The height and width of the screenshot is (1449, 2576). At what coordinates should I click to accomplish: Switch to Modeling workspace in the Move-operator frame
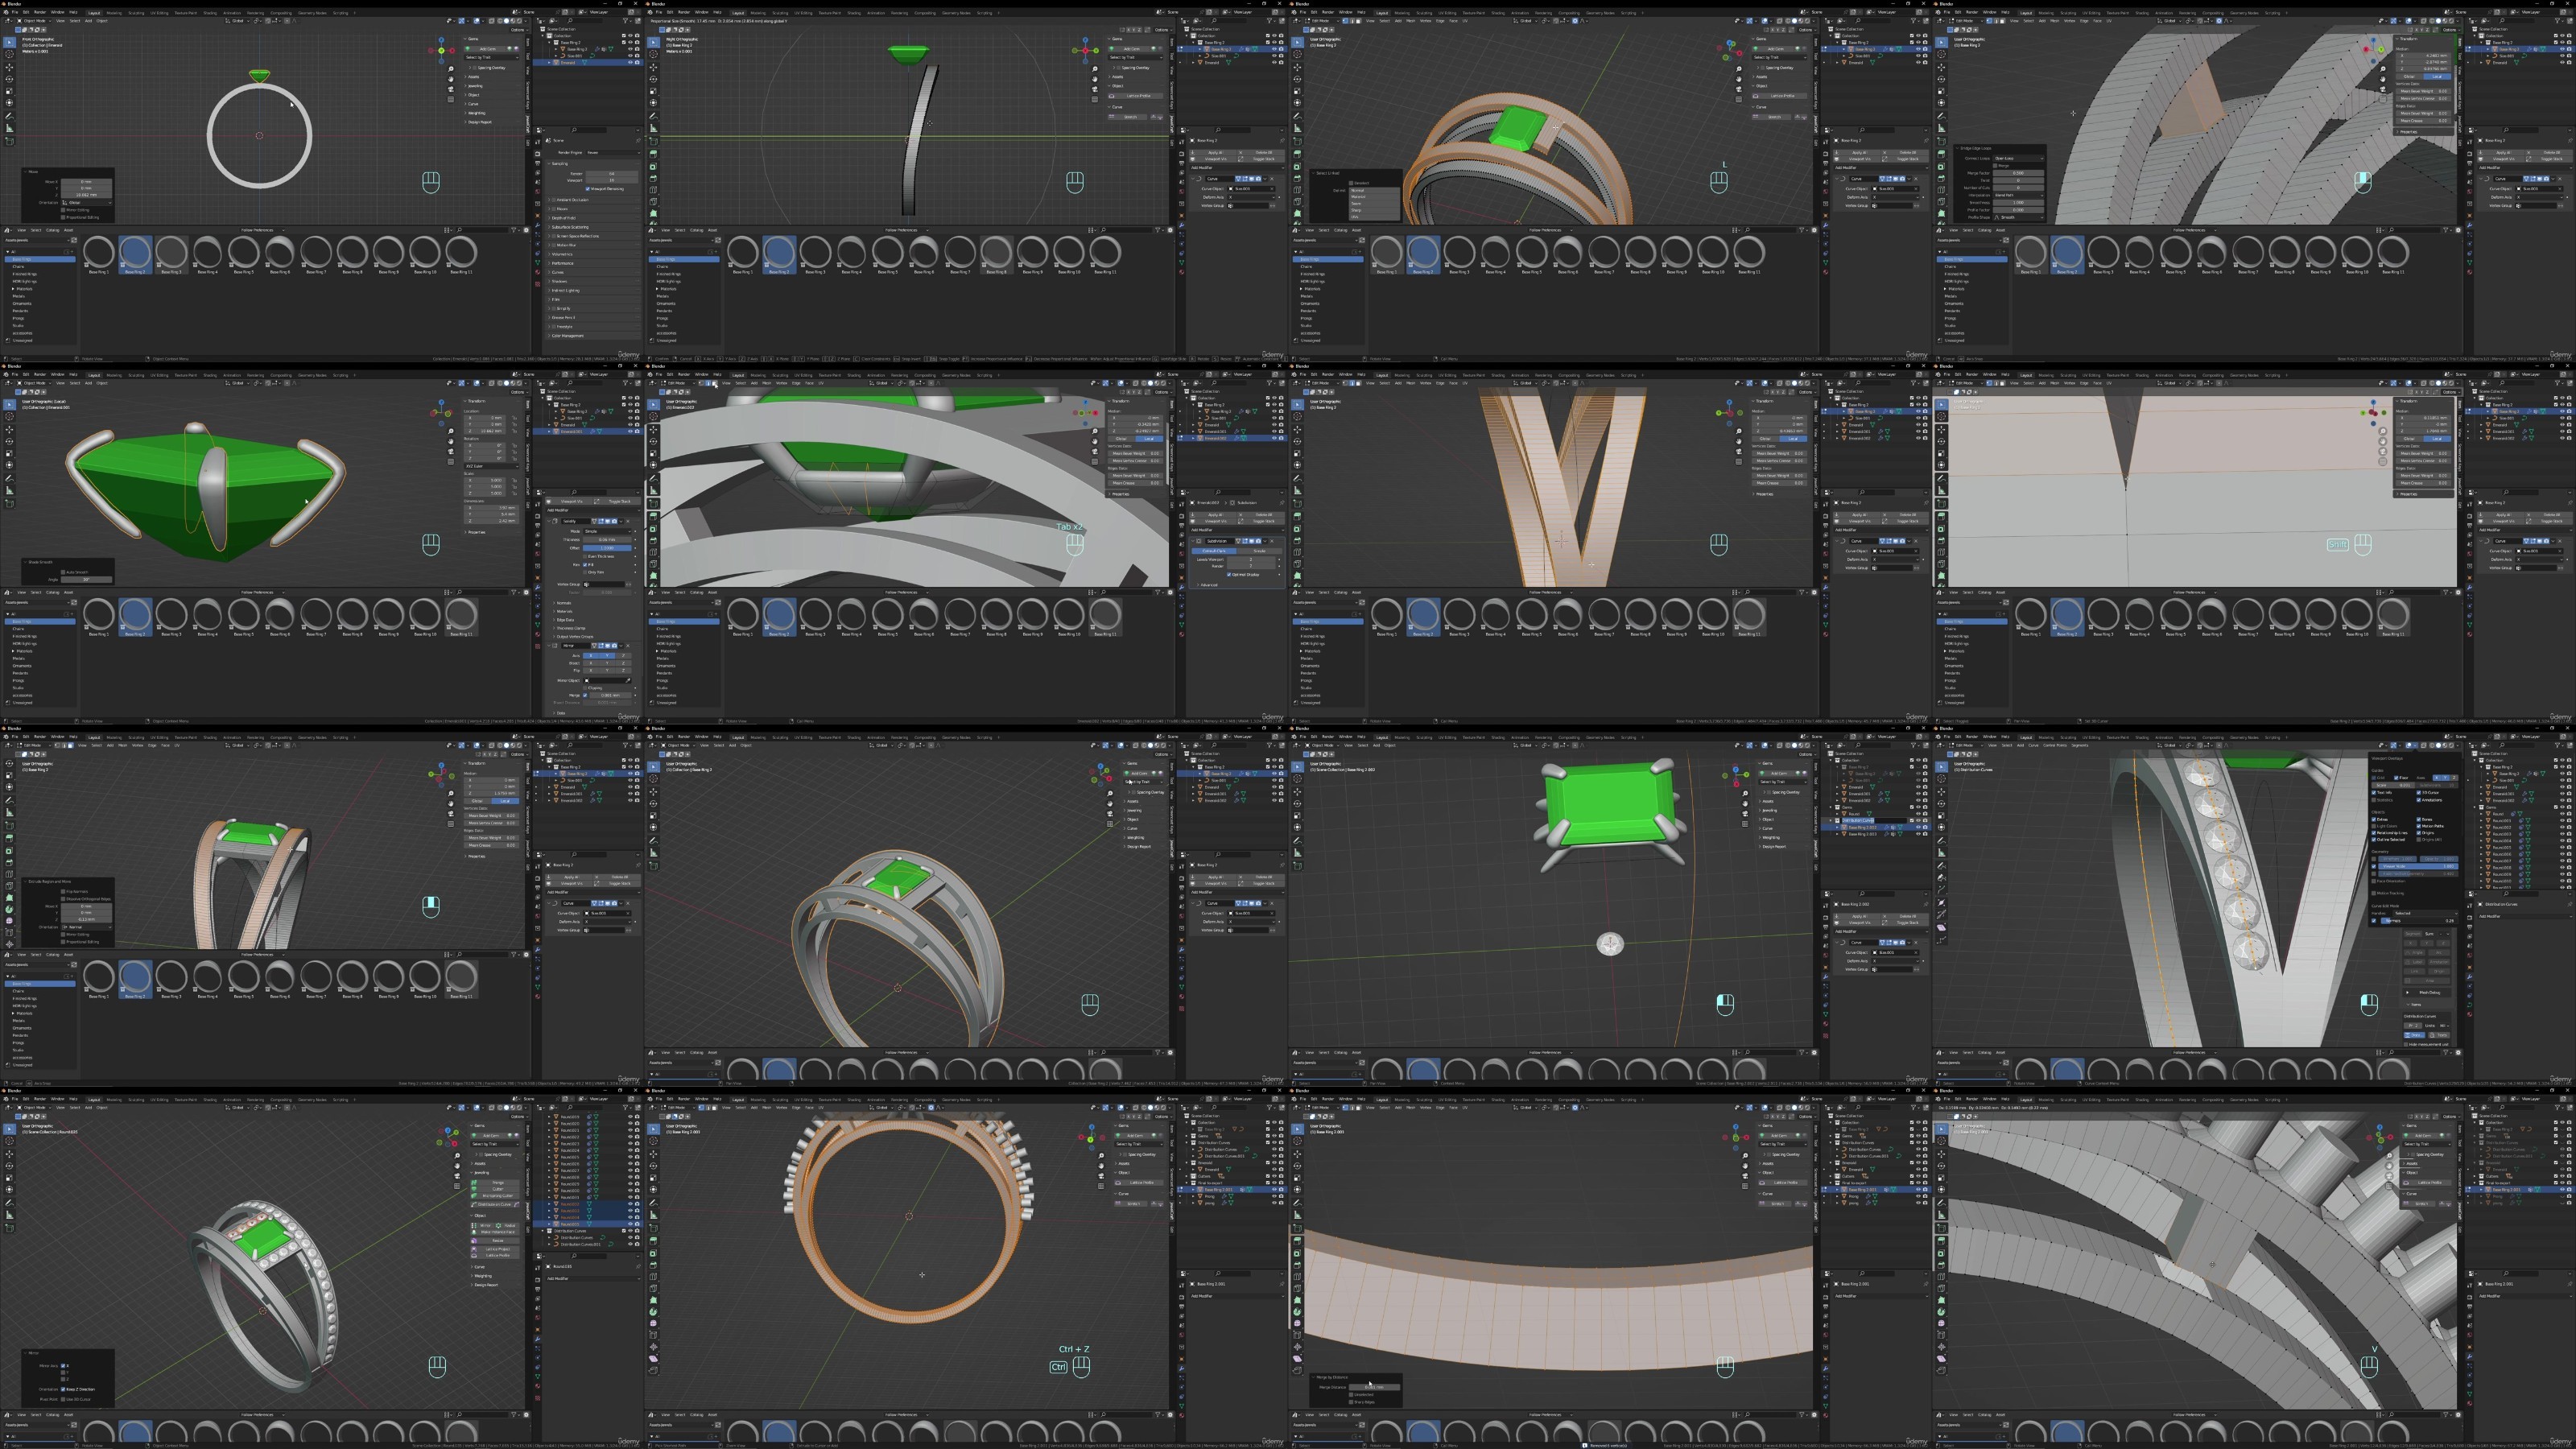pos(114,13)
